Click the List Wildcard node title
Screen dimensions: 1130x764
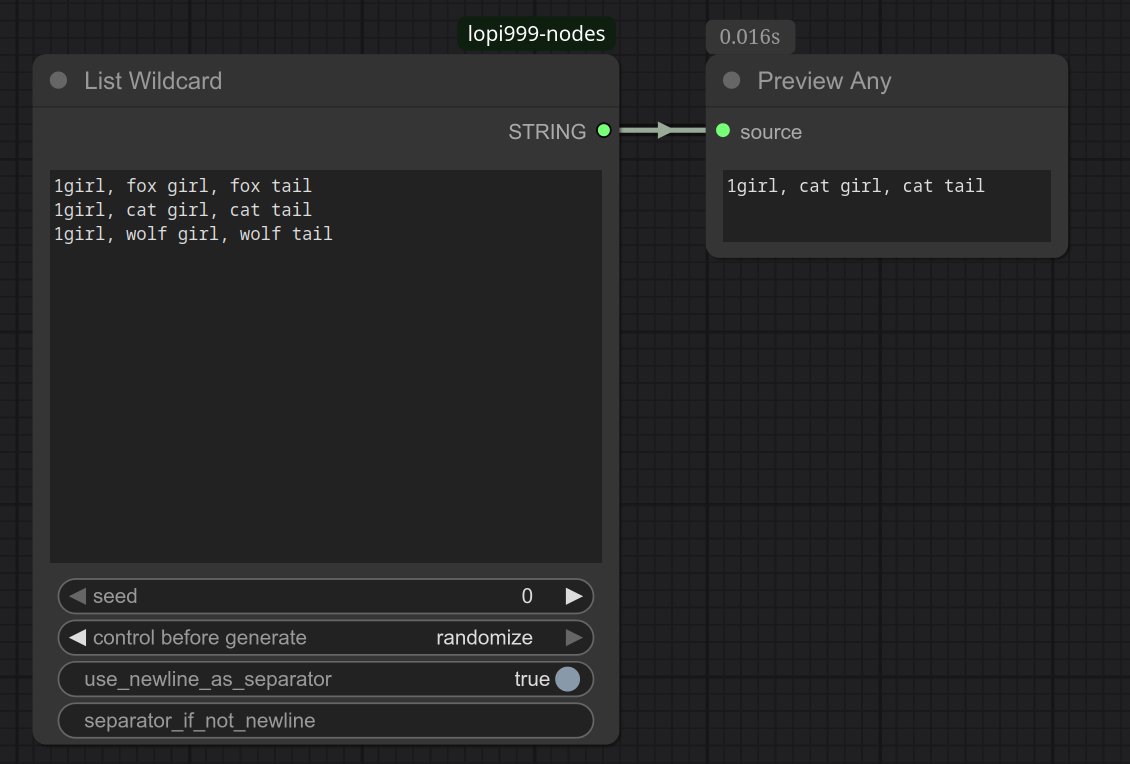153,81
